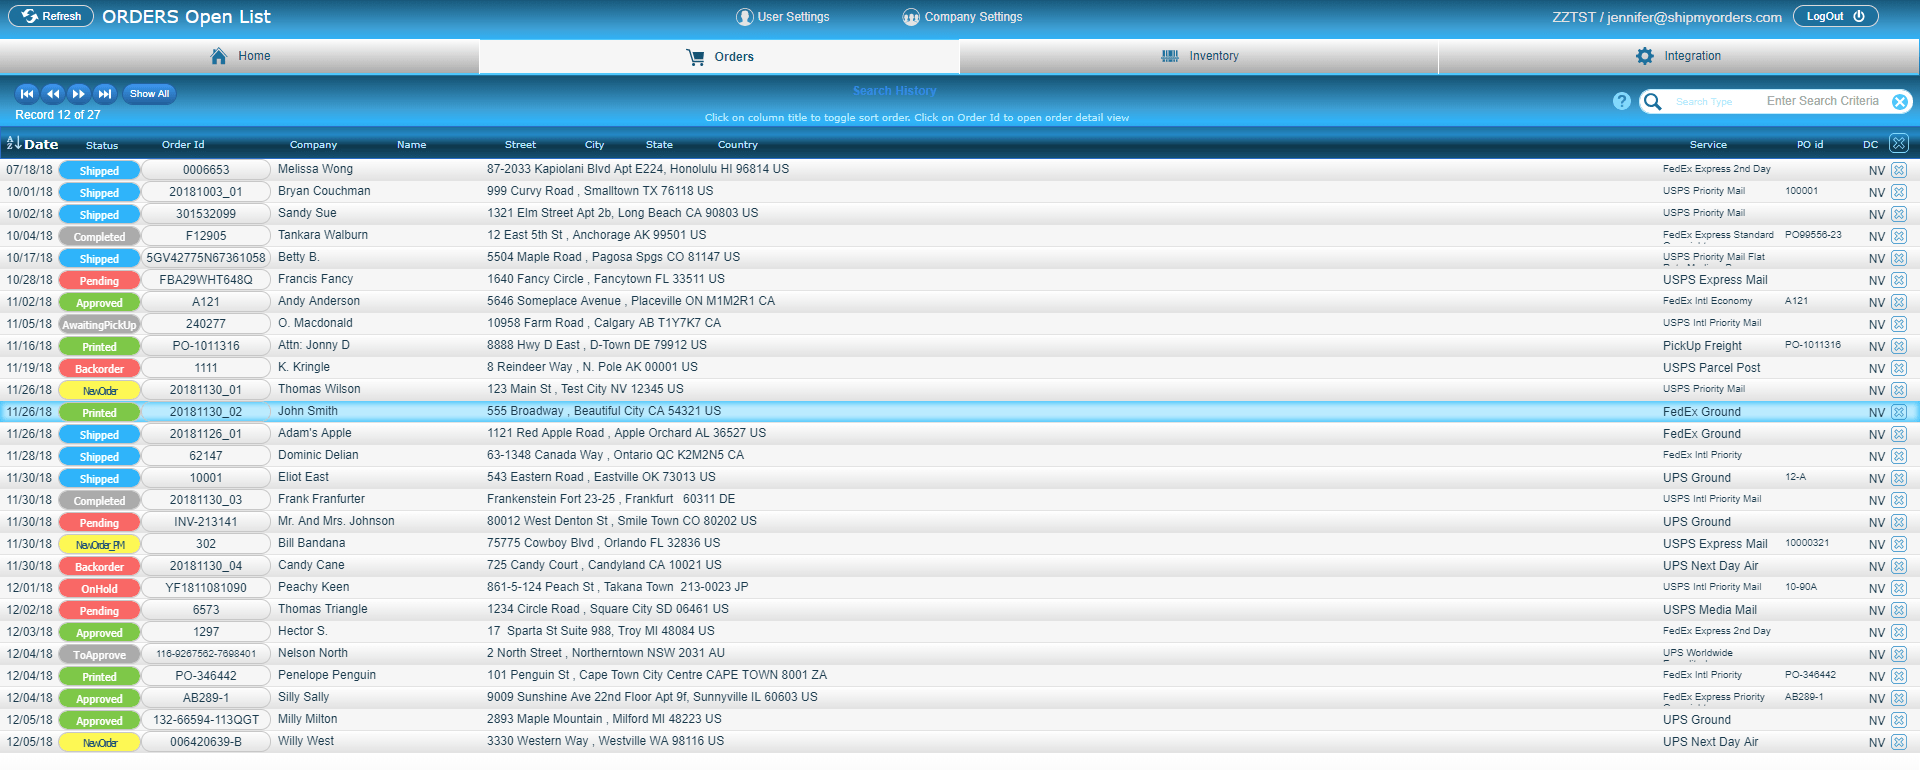Sort by the Company column header
This screenshot has width=1920, height=770.
coord(313,145)
